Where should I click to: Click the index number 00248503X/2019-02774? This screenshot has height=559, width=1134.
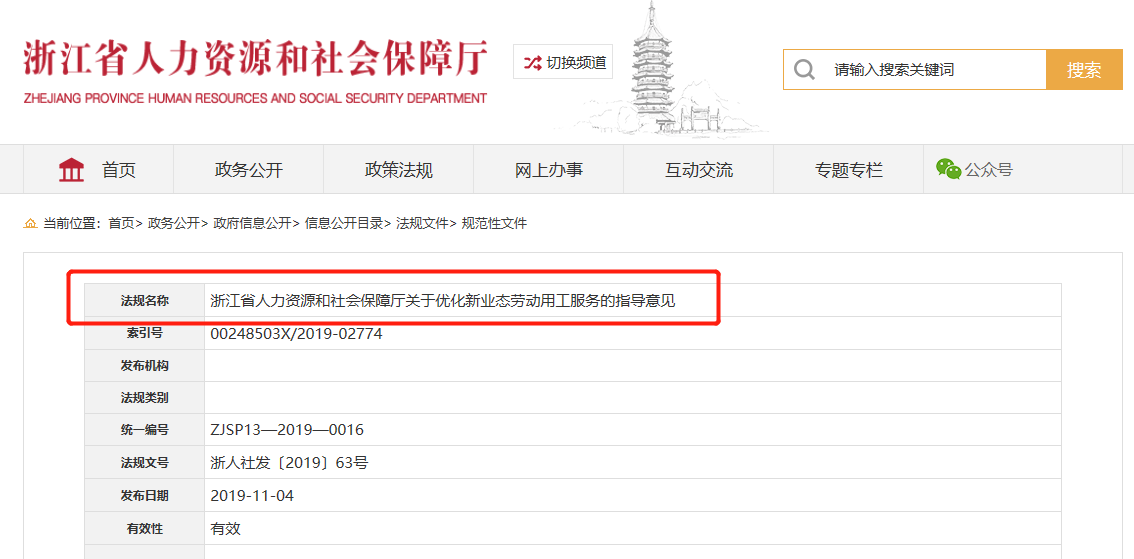click(x=296, y=334)
